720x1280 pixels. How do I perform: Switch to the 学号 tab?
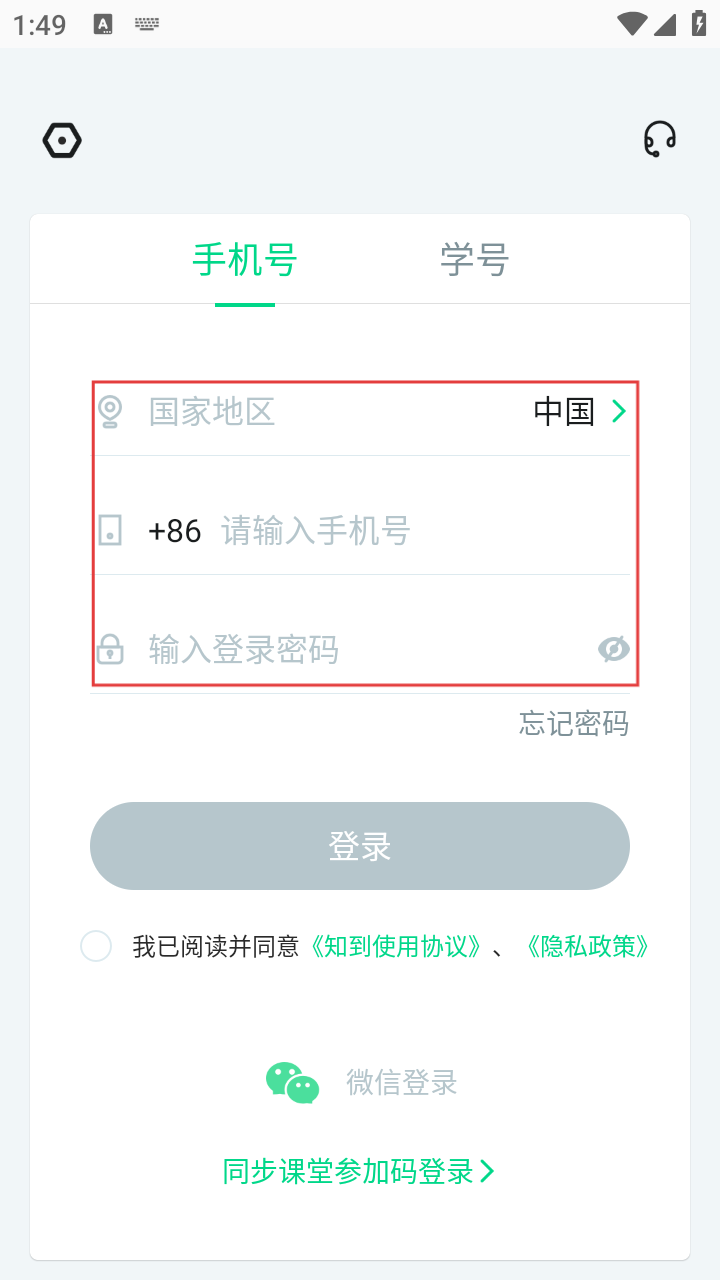[475, 260]
